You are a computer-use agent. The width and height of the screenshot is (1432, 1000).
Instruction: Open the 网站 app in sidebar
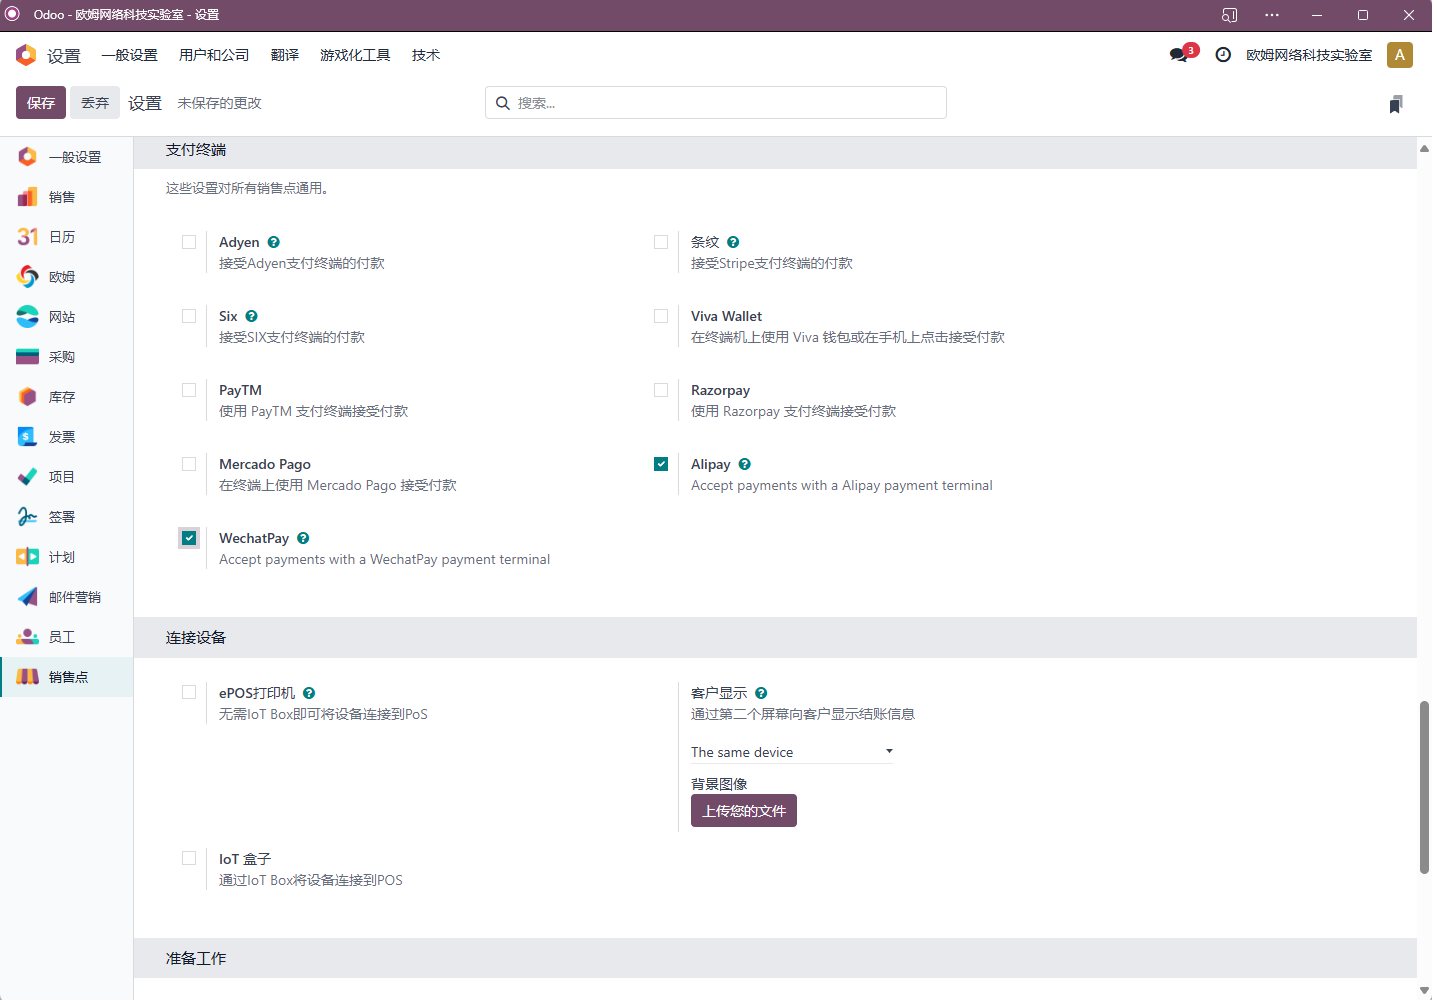pos(28,317)
